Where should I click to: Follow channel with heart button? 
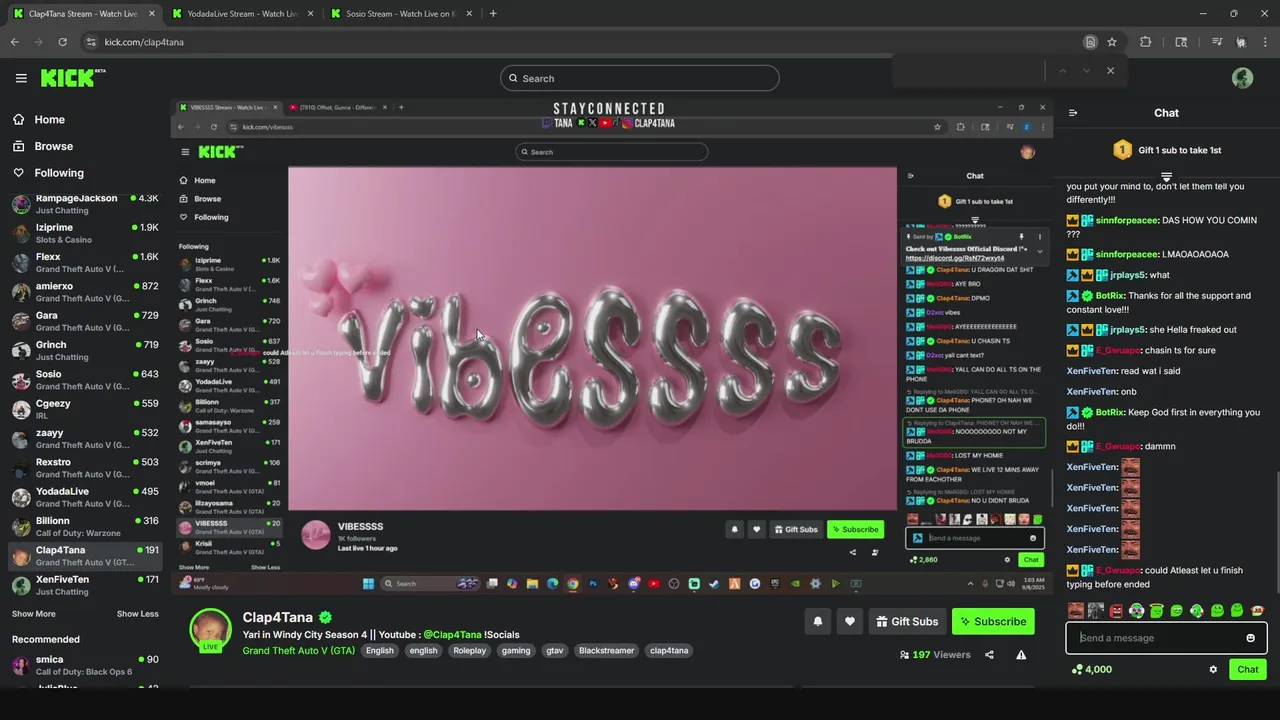[850, 622]
